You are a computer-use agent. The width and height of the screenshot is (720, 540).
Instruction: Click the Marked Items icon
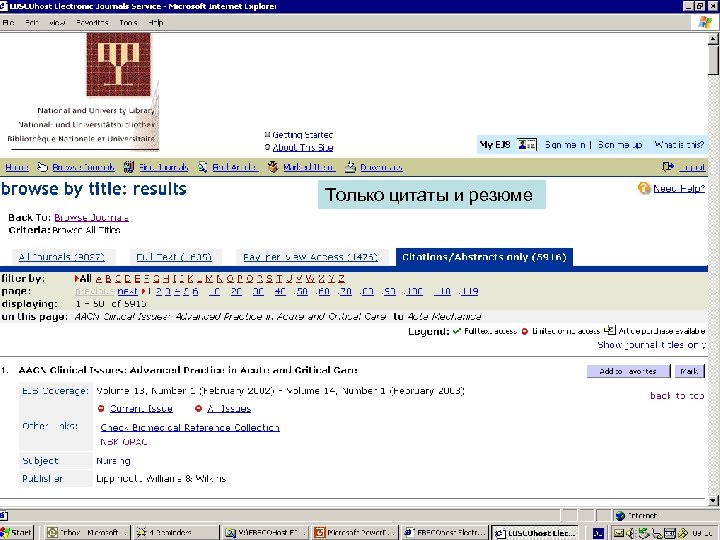pos(273,167)
